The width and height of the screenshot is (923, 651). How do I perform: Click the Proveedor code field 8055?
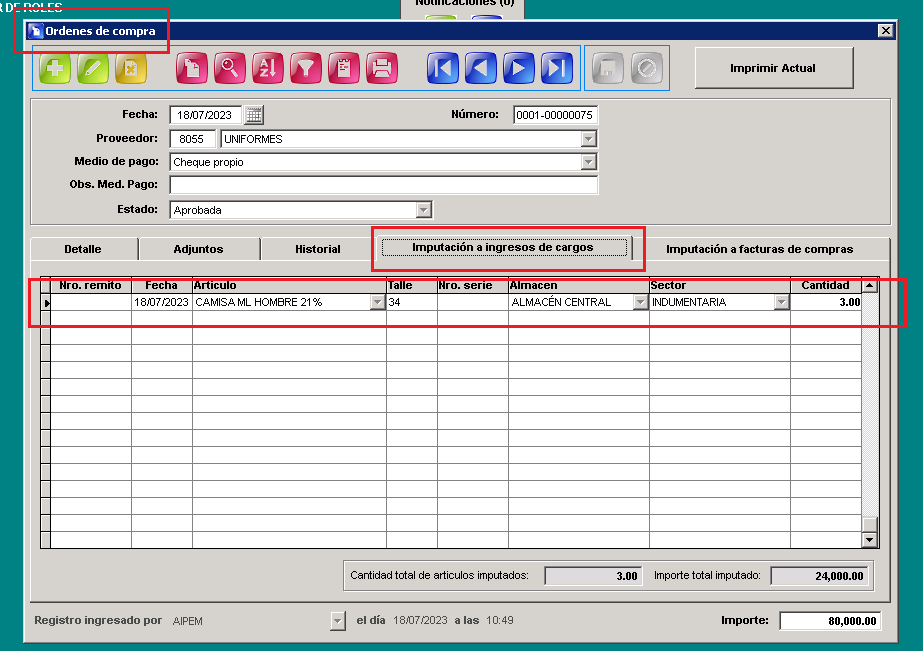[192, 139]
